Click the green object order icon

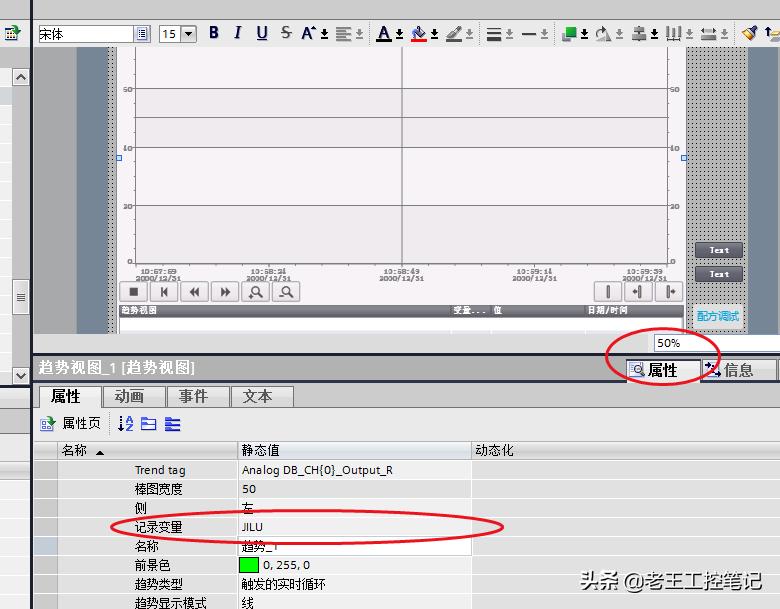pyautogui.click(x=569, y=33)
